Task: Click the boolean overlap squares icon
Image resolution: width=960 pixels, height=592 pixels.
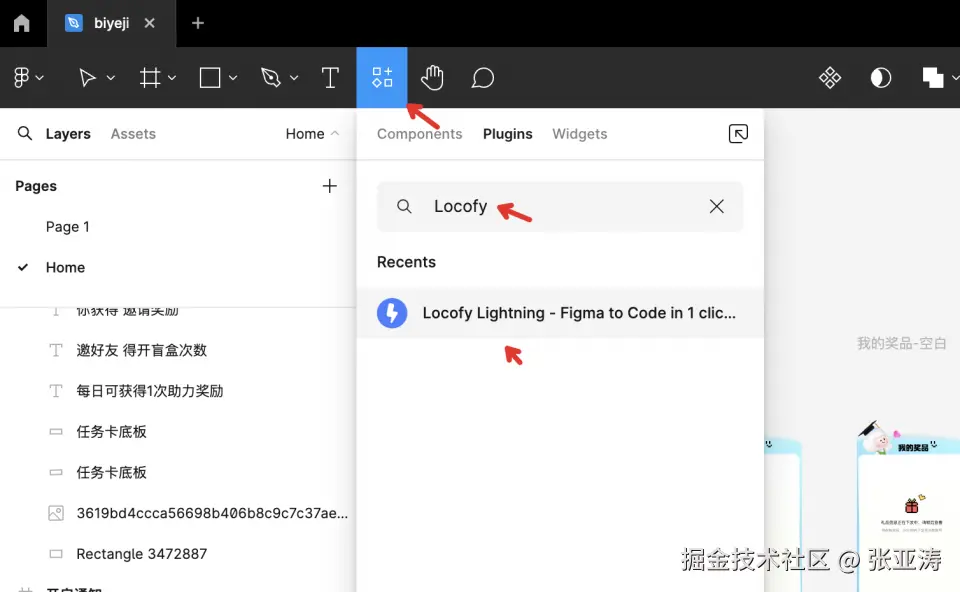Action: coord(932,78)
